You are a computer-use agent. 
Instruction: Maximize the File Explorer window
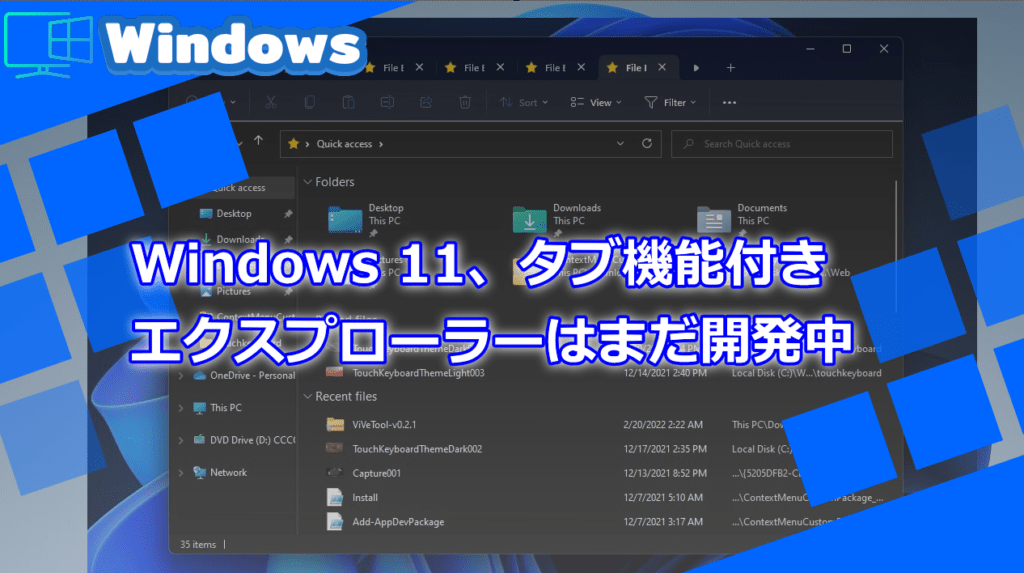[847, 49]
